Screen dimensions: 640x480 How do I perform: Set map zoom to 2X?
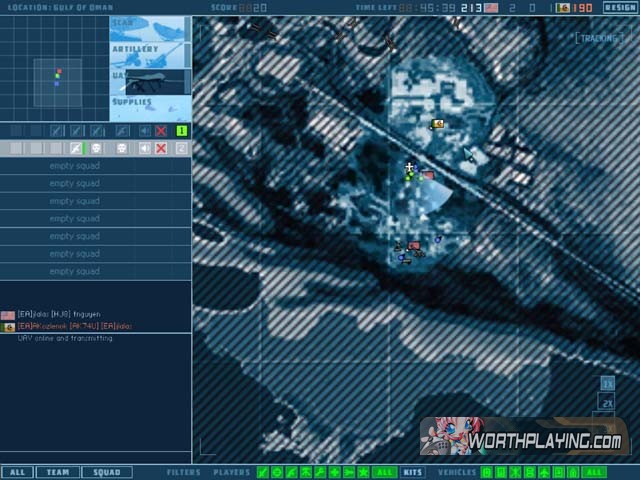(606, 402)
